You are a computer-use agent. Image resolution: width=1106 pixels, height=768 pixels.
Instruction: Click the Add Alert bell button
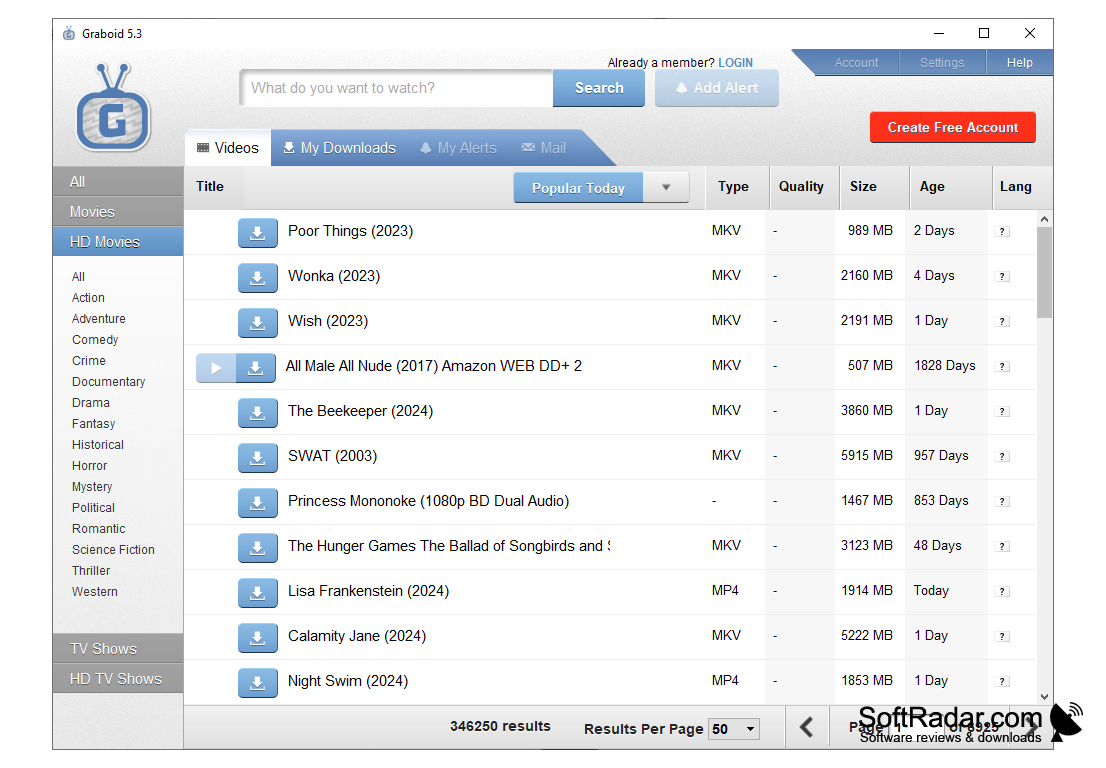pos(716,88)
